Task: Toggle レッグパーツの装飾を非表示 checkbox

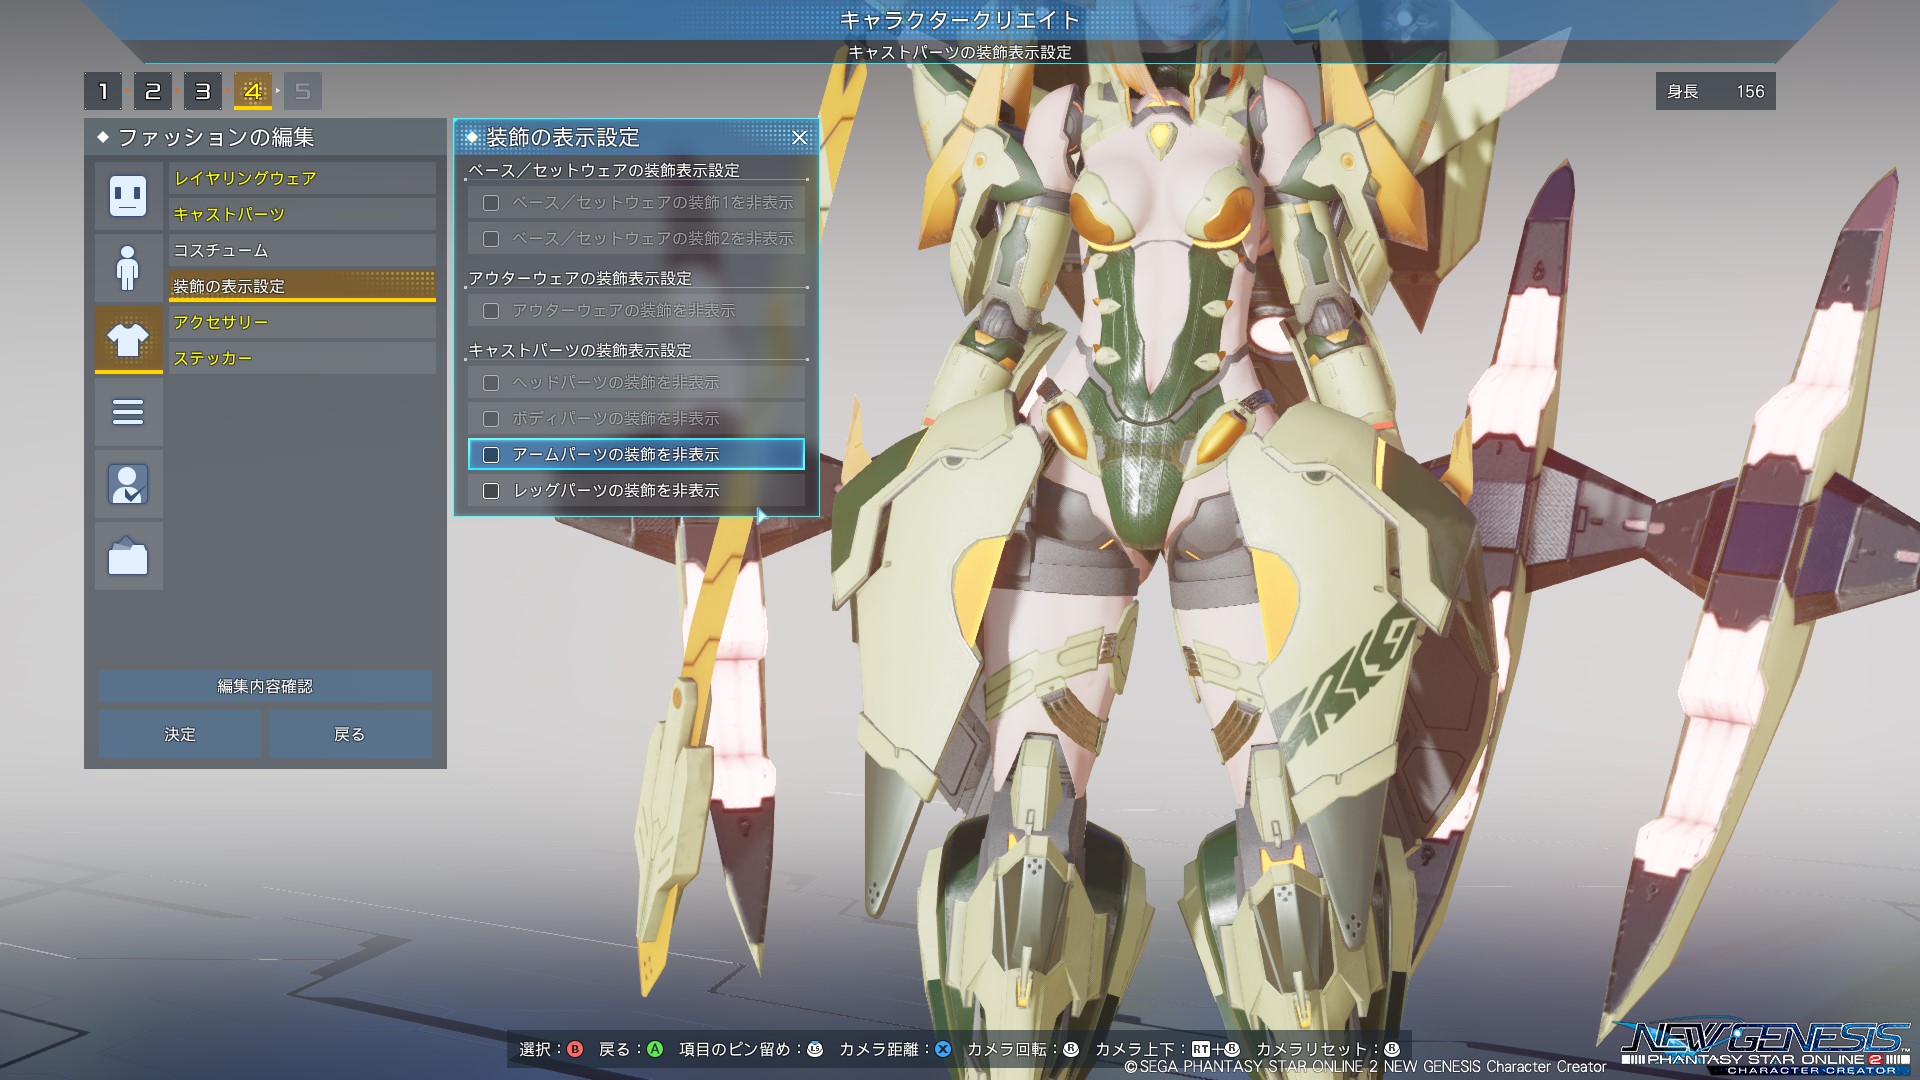Action: [491, 491]
